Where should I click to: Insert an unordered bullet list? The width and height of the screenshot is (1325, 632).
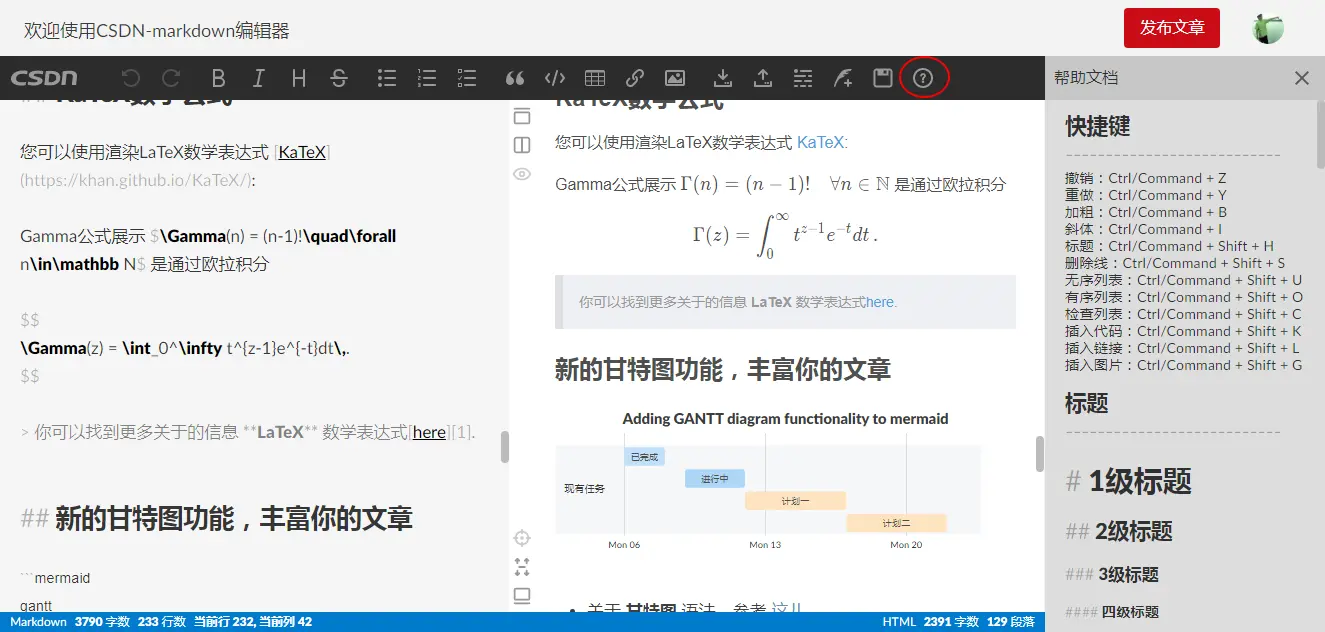[387, 78]
